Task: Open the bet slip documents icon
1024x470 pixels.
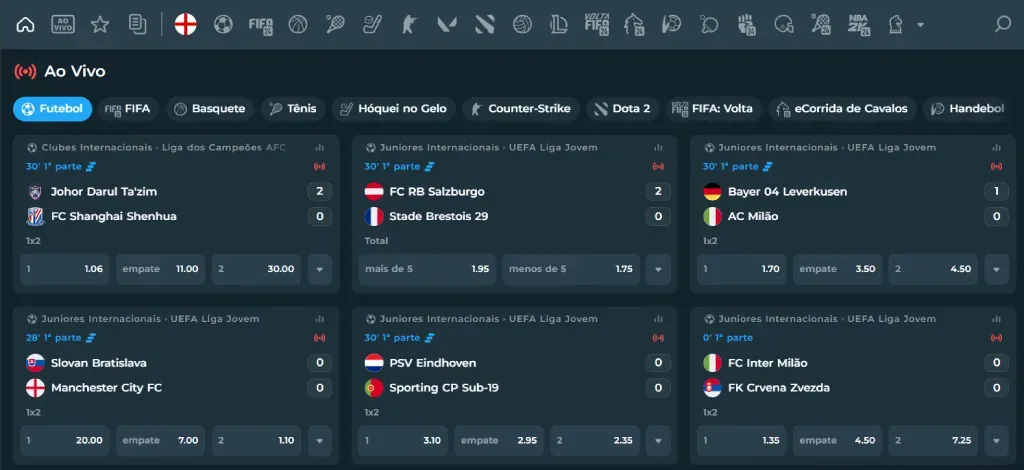Action: (138, 24)
